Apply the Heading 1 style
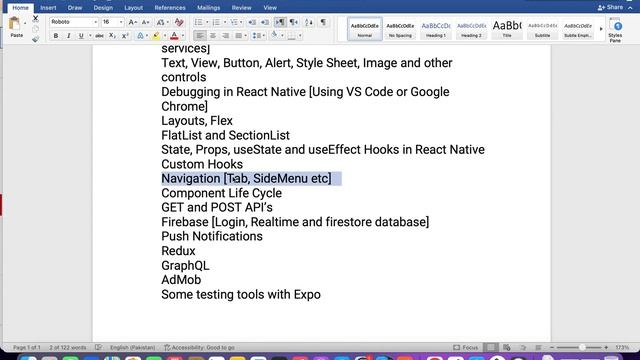The width and height of the screenshot is (640, 360). pos(436,29)
